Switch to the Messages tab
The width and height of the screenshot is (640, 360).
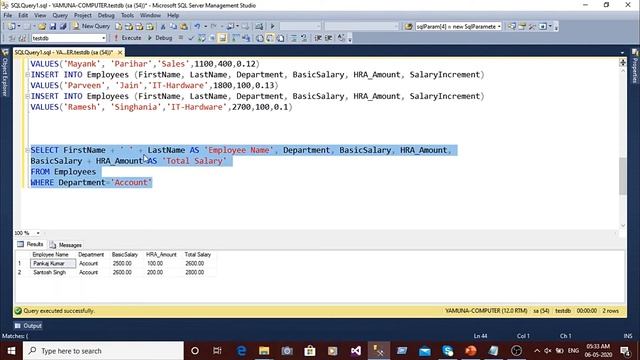coord(66,245)
